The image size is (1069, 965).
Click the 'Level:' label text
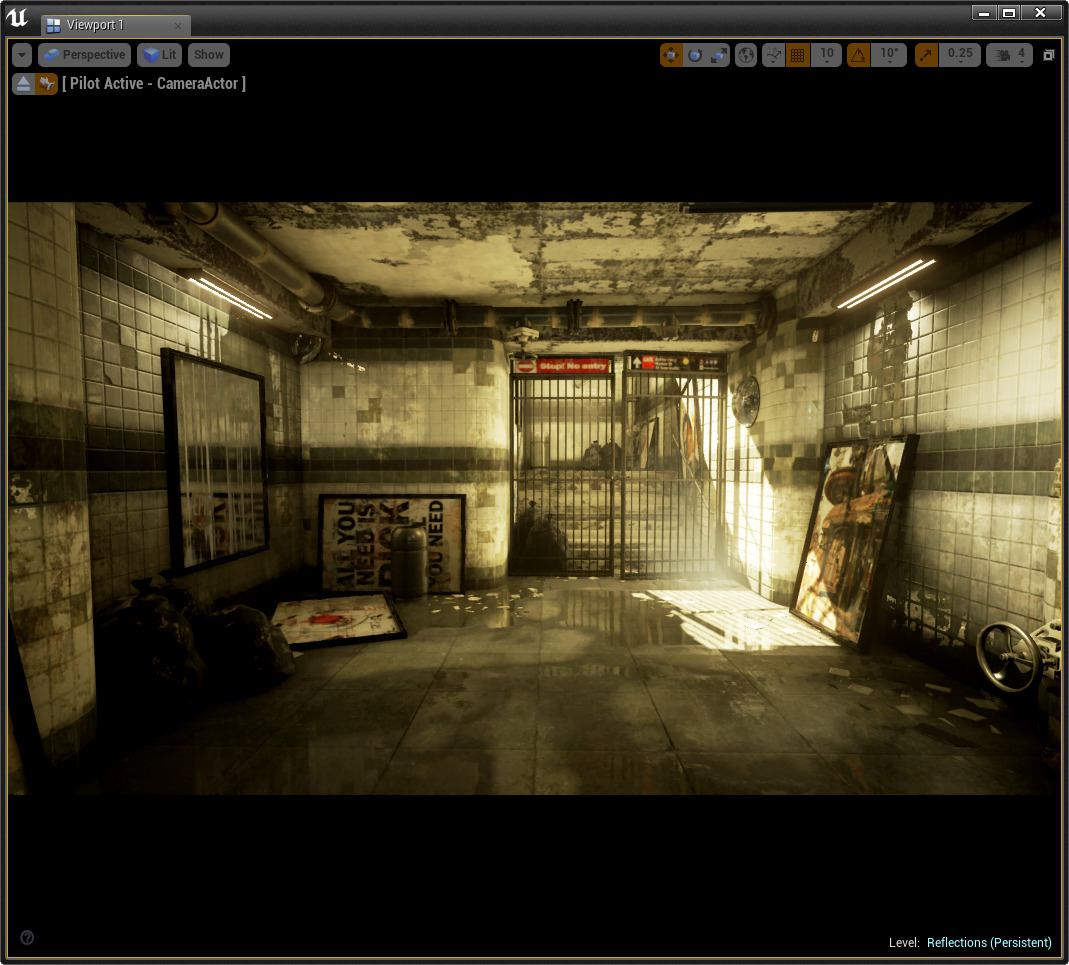(x=904, y=942)
